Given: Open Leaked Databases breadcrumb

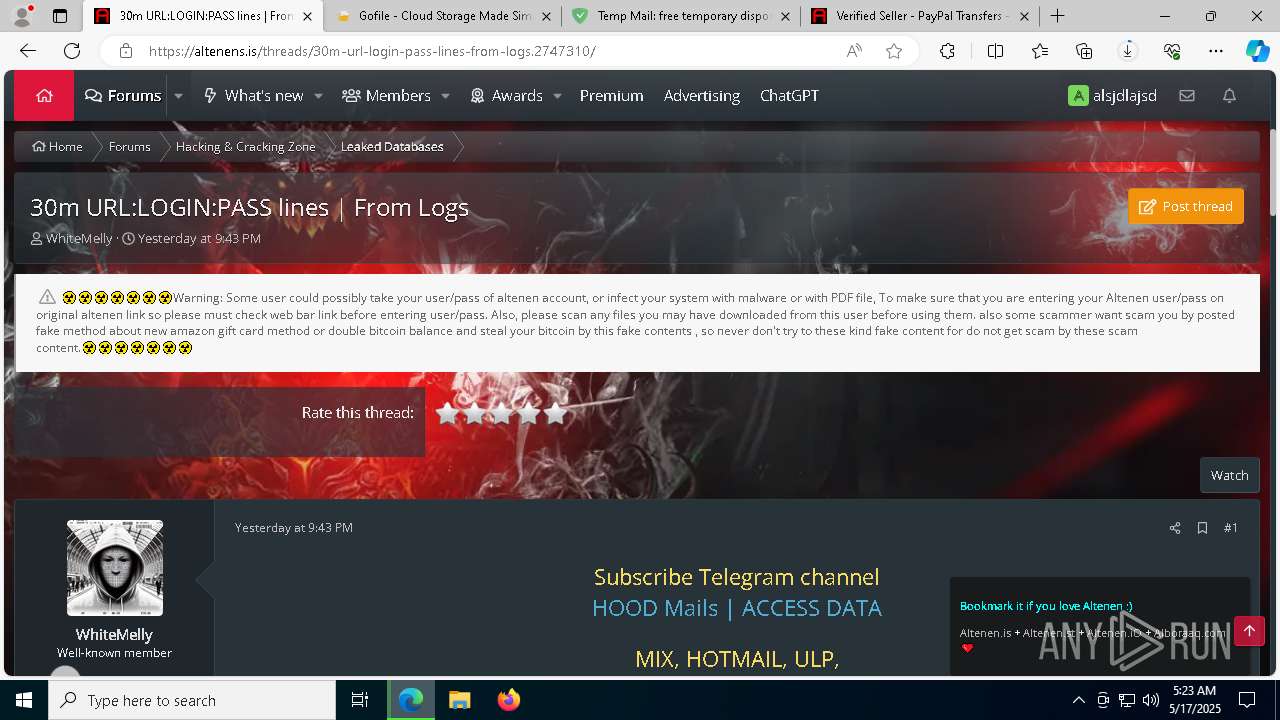Looking at the screenshot, I should coord(392,146).
